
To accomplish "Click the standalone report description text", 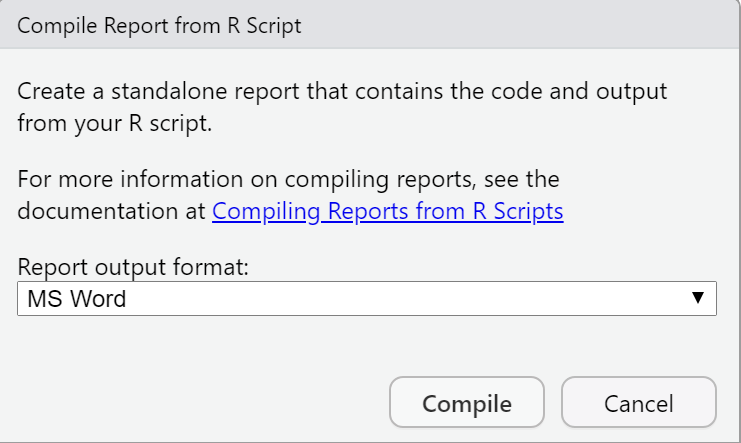I will click(x=342, y=107).
